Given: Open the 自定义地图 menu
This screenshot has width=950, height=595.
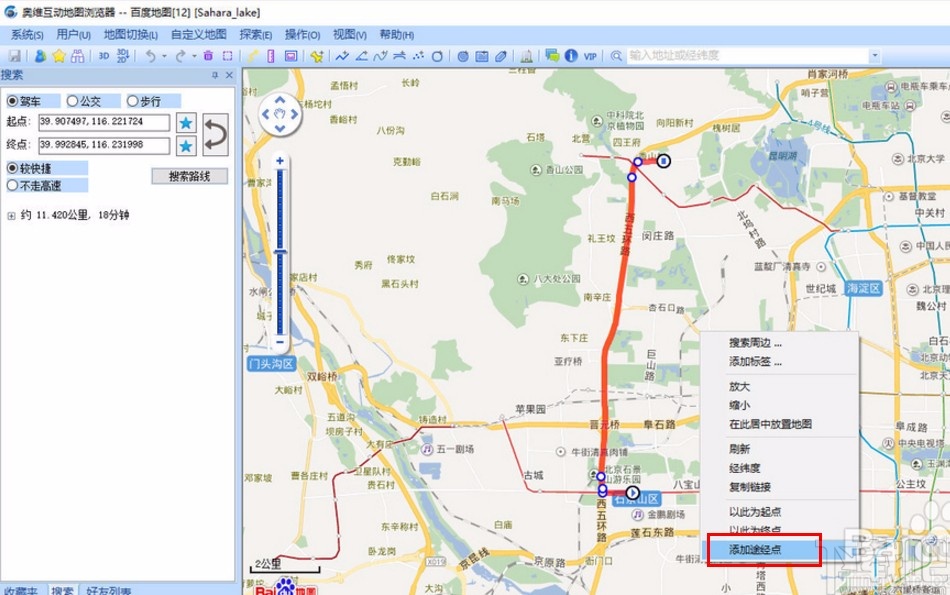Looking at the screenshot, I should (199, 35).
